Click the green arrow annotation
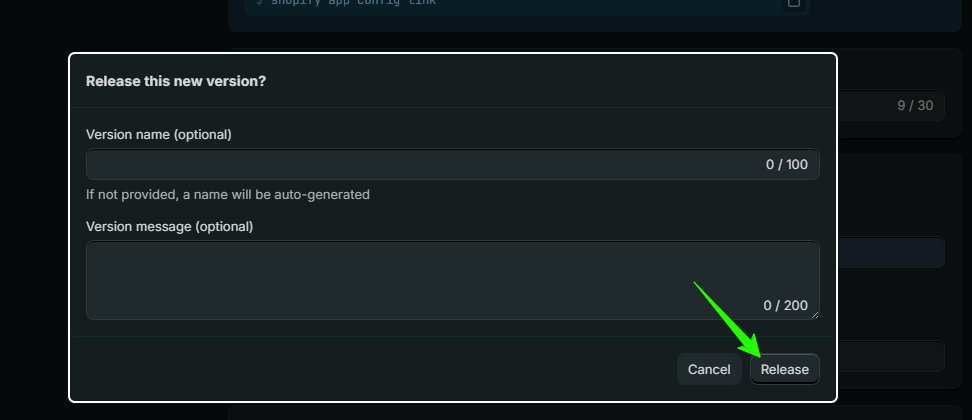Screen dimensions: 972x420 [x=727, y=320]
